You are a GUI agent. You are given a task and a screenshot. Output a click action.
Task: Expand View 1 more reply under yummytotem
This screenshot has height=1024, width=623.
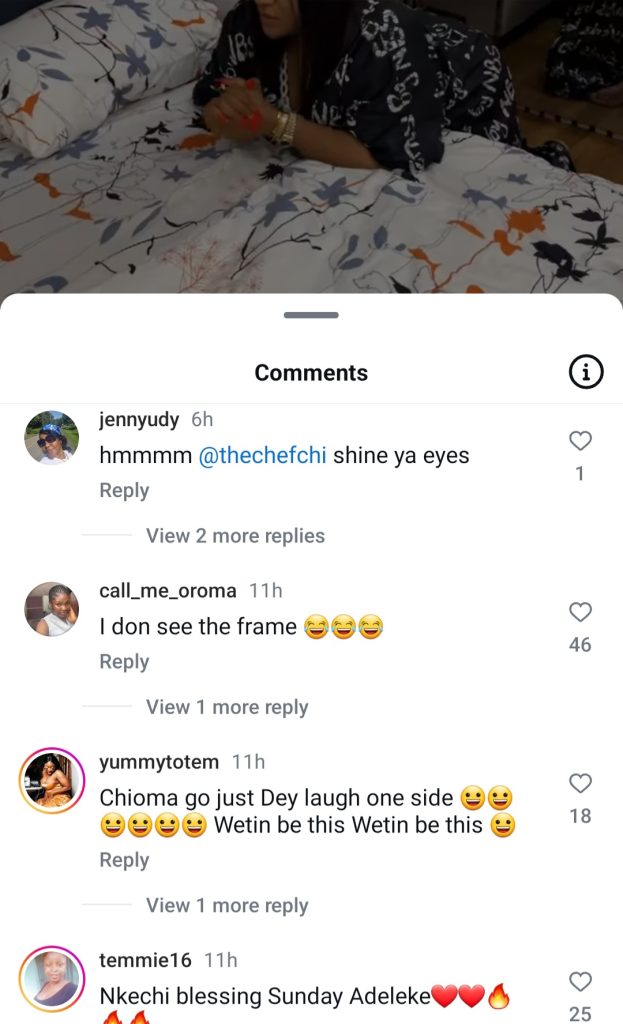click(227, 906)
